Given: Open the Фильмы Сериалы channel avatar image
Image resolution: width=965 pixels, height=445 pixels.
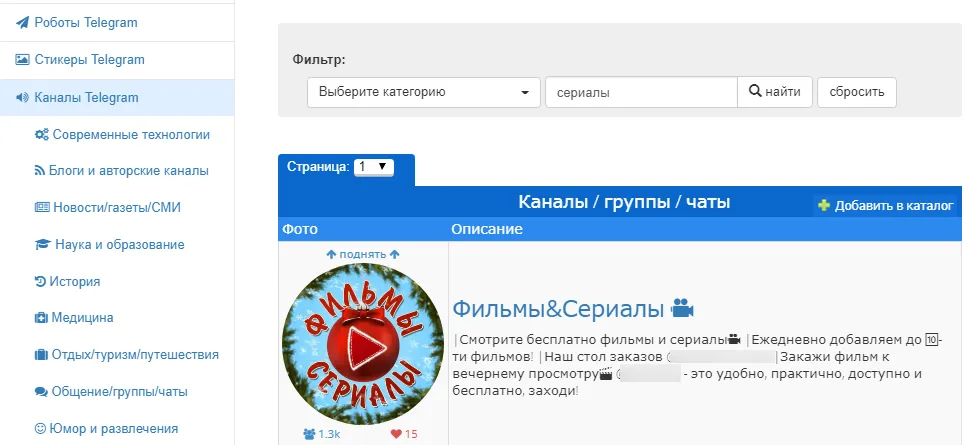Looking at the screenshot, I should pos(362,343).
